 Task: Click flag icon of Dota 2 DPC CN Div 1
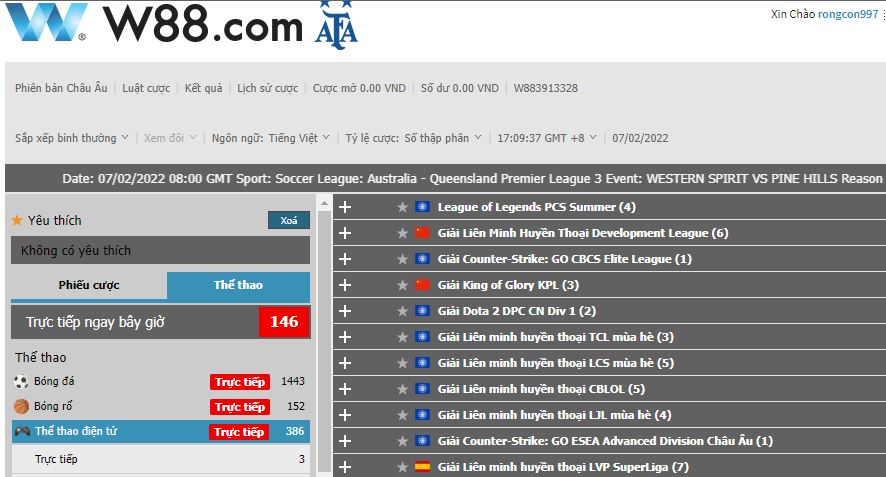click(x=422, y=311)
